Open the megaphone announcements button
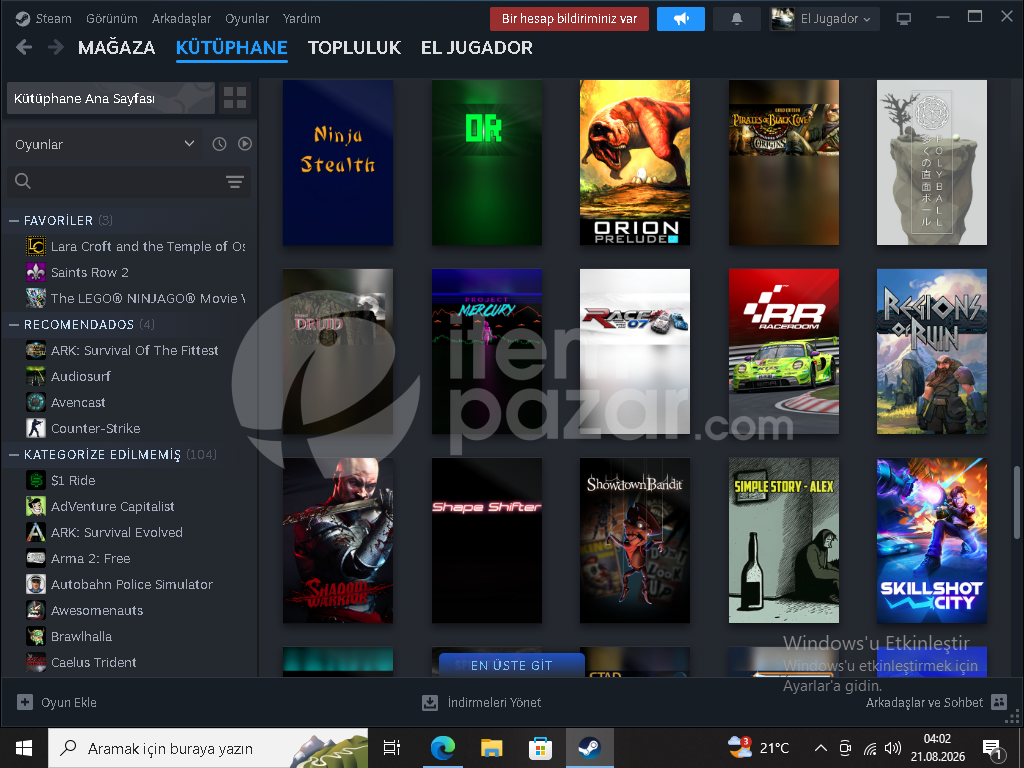The height and width of the screenshot is (768, 1024). 680,19
